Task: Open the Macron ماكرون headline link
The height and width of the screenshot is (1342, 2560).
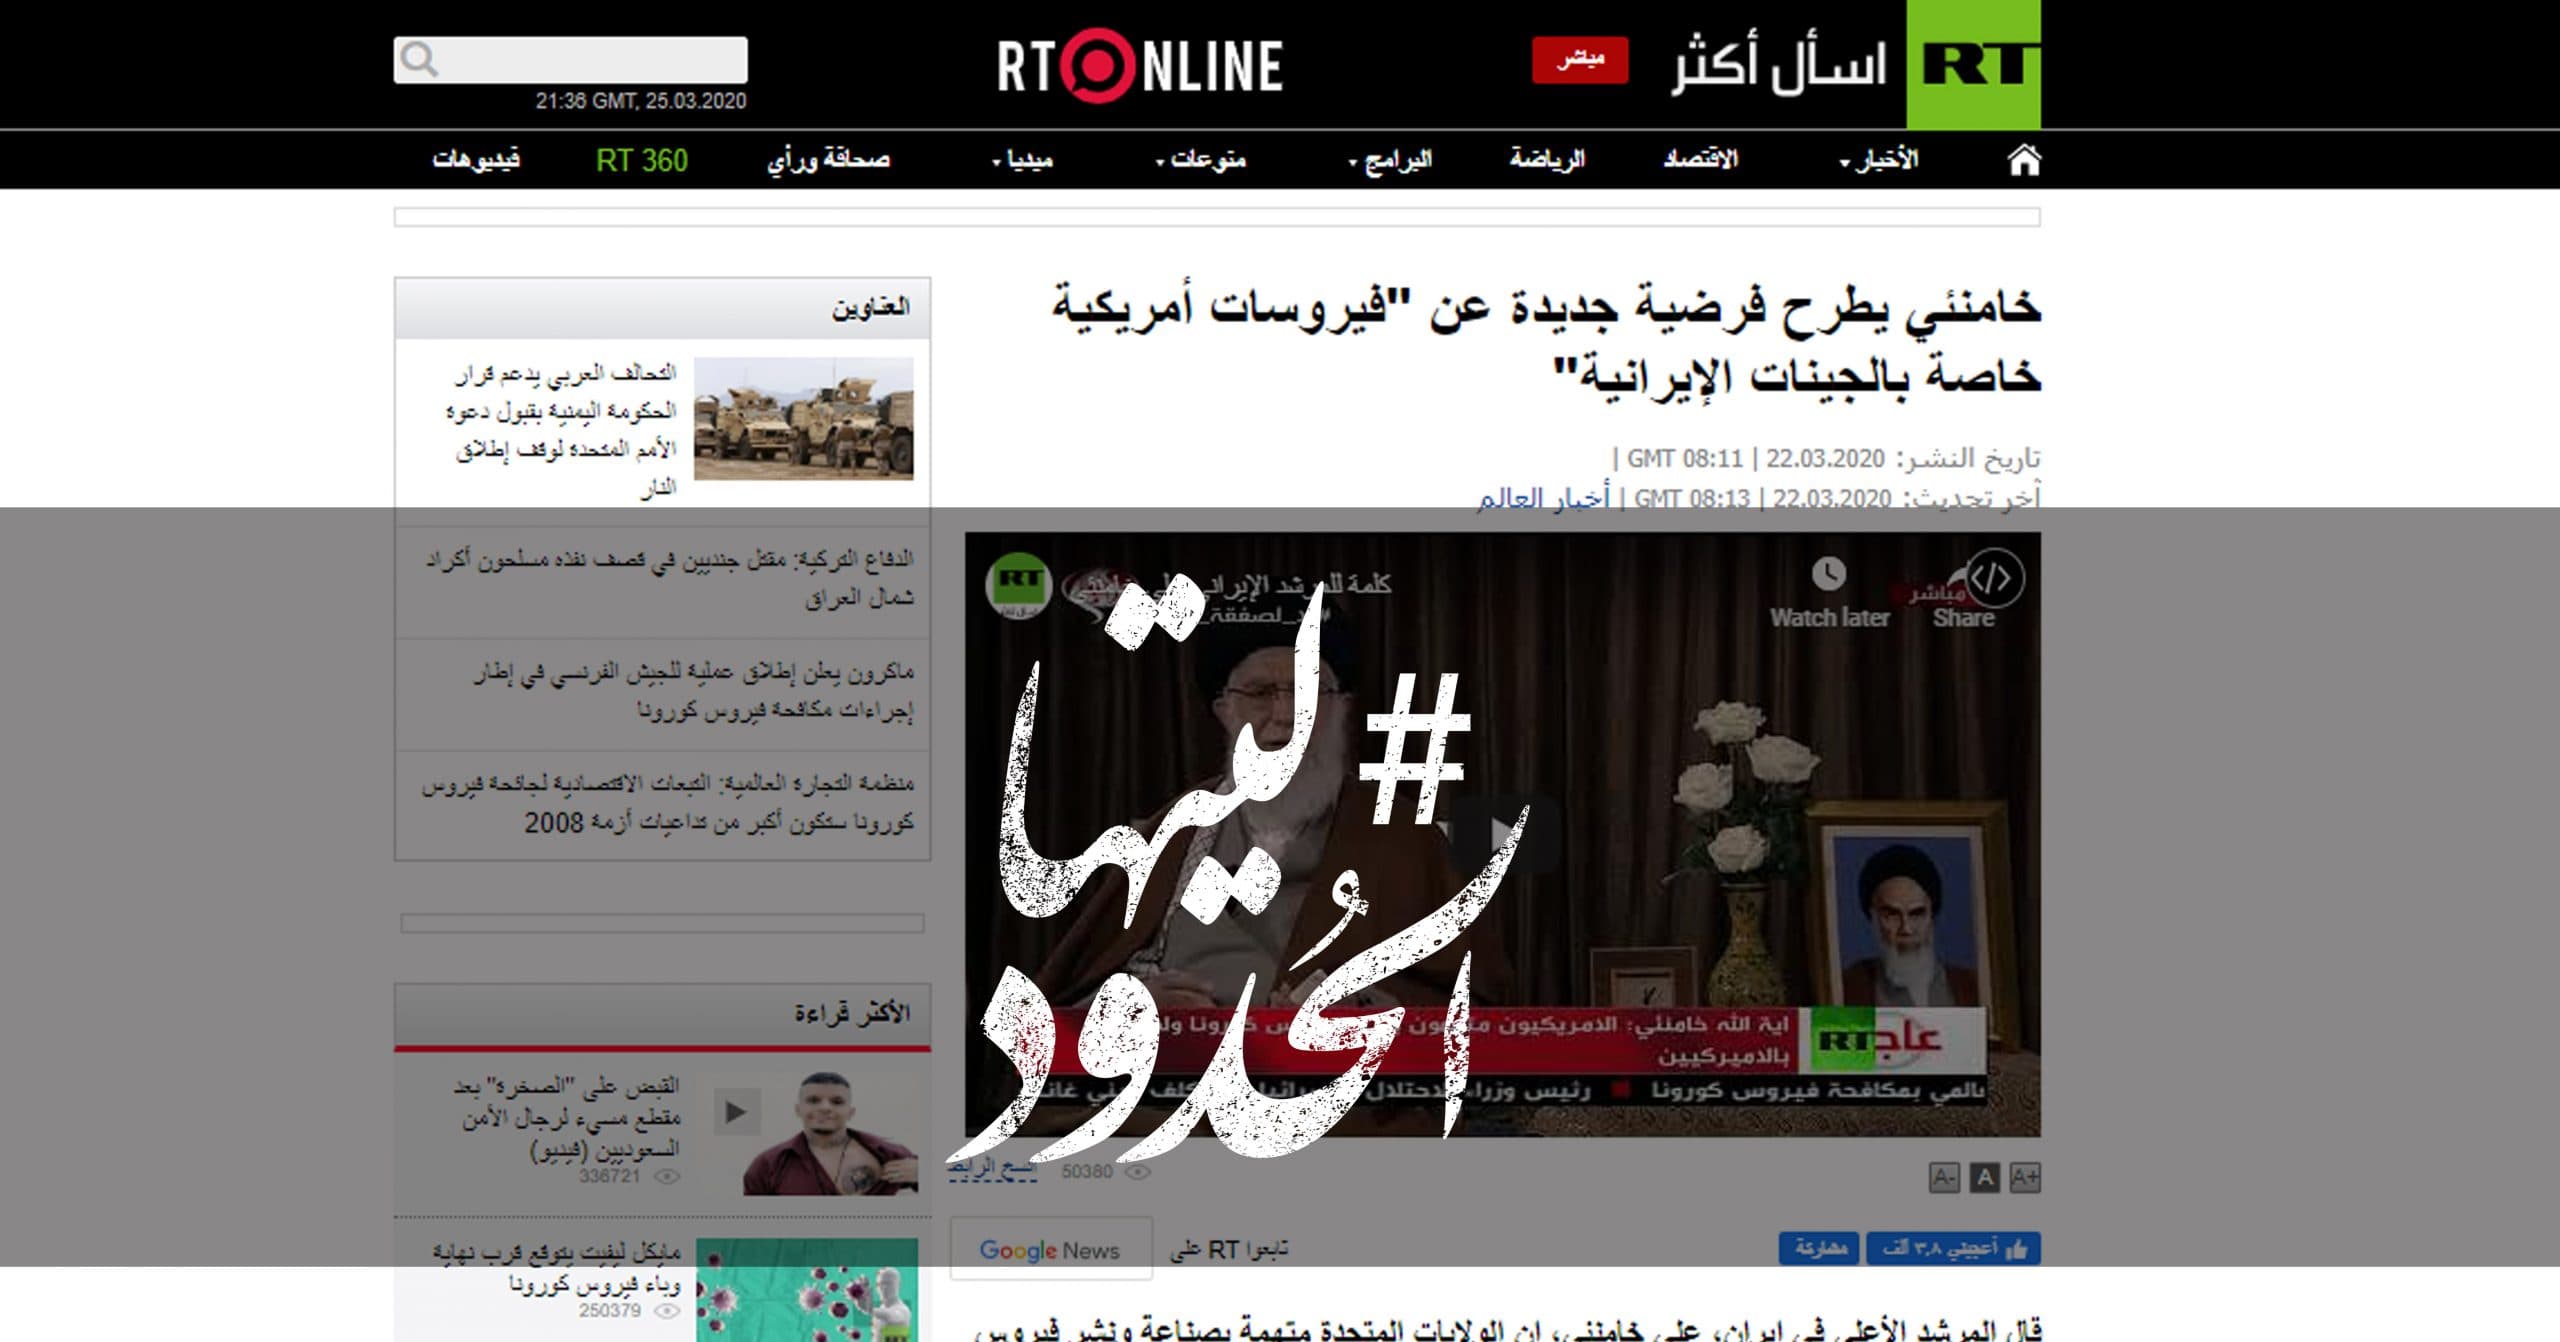Action: 694,692
